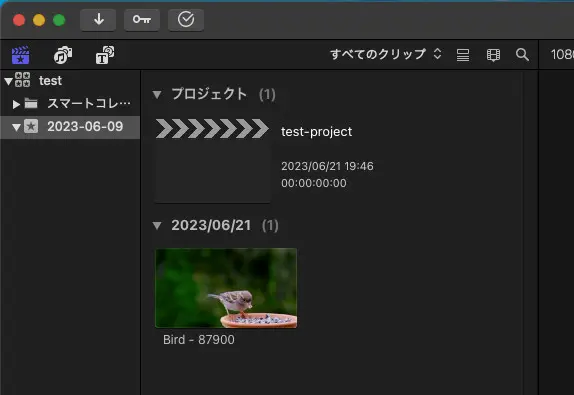Open the Keyword Editor key button
Image resolution: width=574 pixels, height=395 pixels.
(x=142, y=20)
